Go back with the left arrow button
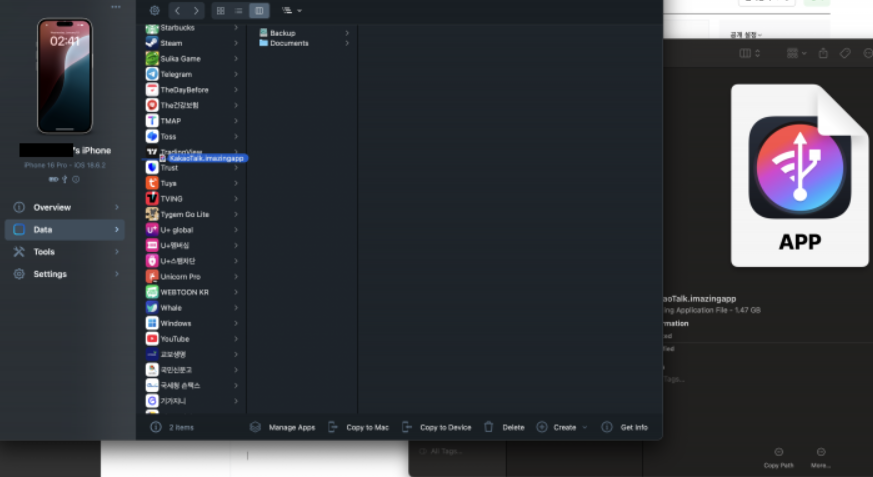 click(x=177, y=11)
